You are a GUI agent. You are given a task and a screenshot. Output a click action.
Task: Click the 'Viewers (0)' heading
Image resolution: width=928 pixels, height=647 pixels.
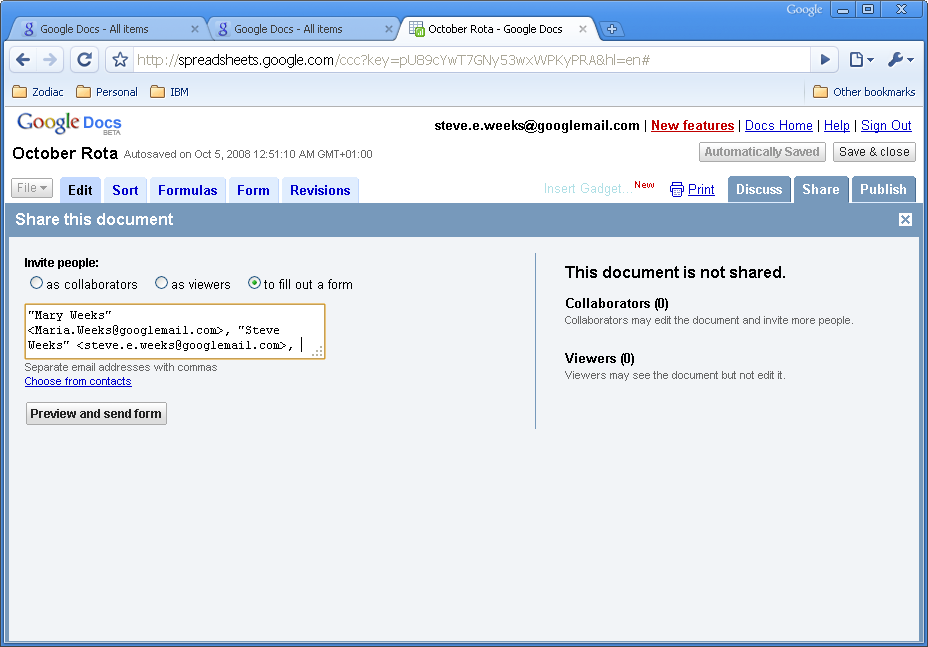pyautogui.click(x=600, y=359)
